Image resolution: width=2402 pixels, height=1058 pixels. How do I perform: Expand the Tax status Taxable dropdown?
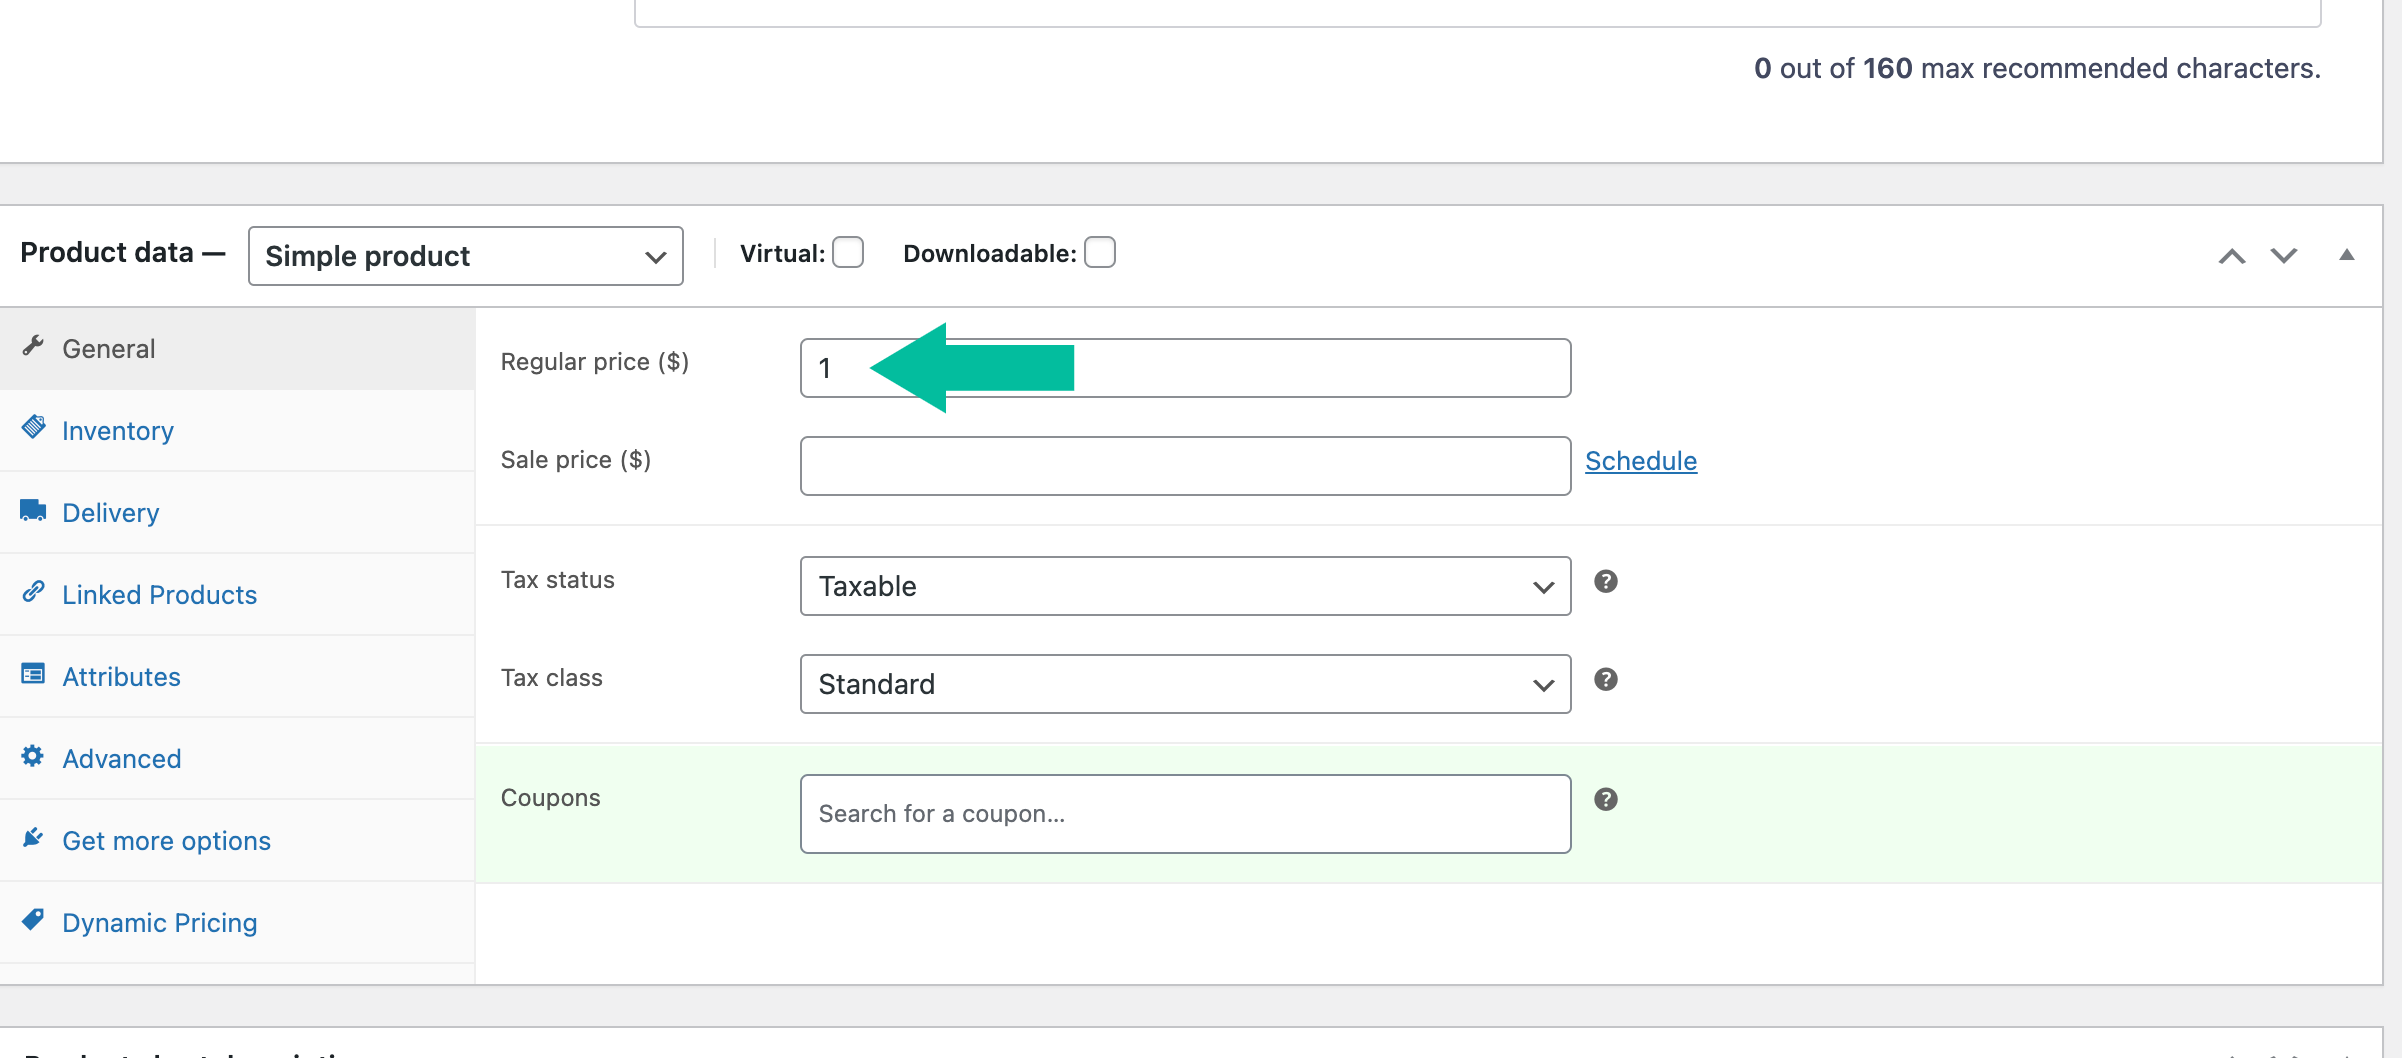tap(1185, 586)
